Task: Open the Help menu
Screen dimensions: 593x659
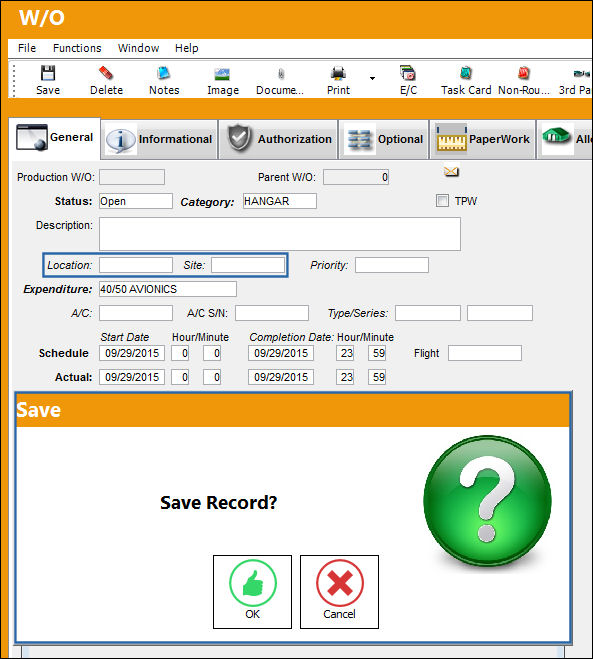Action: pos(187,48)
